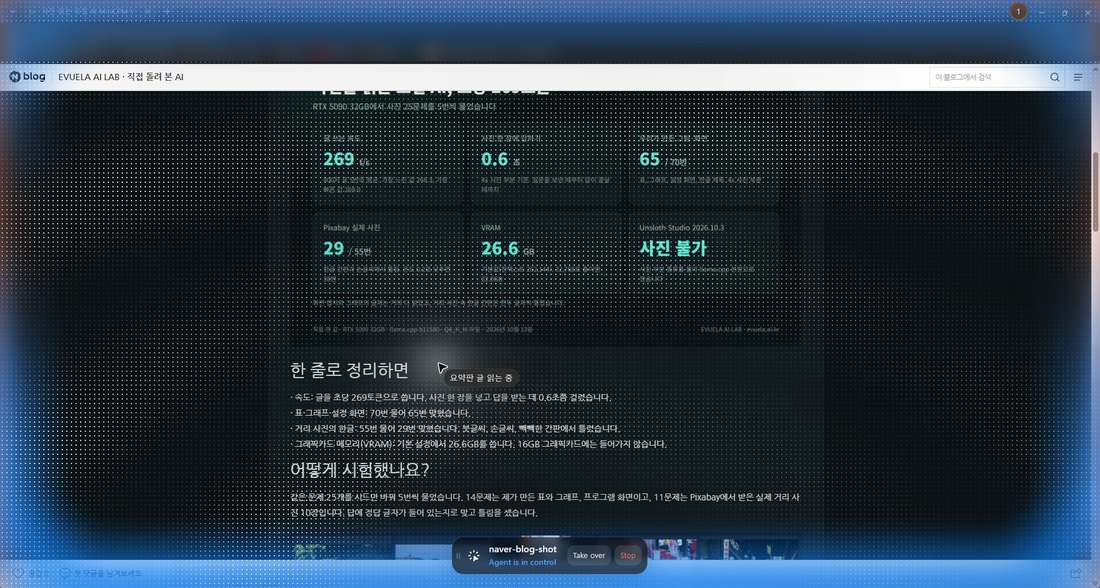Click the 269 speed stat value
Image resolution: width=1100 pixels, height=588 pixels.
[339, 159]
